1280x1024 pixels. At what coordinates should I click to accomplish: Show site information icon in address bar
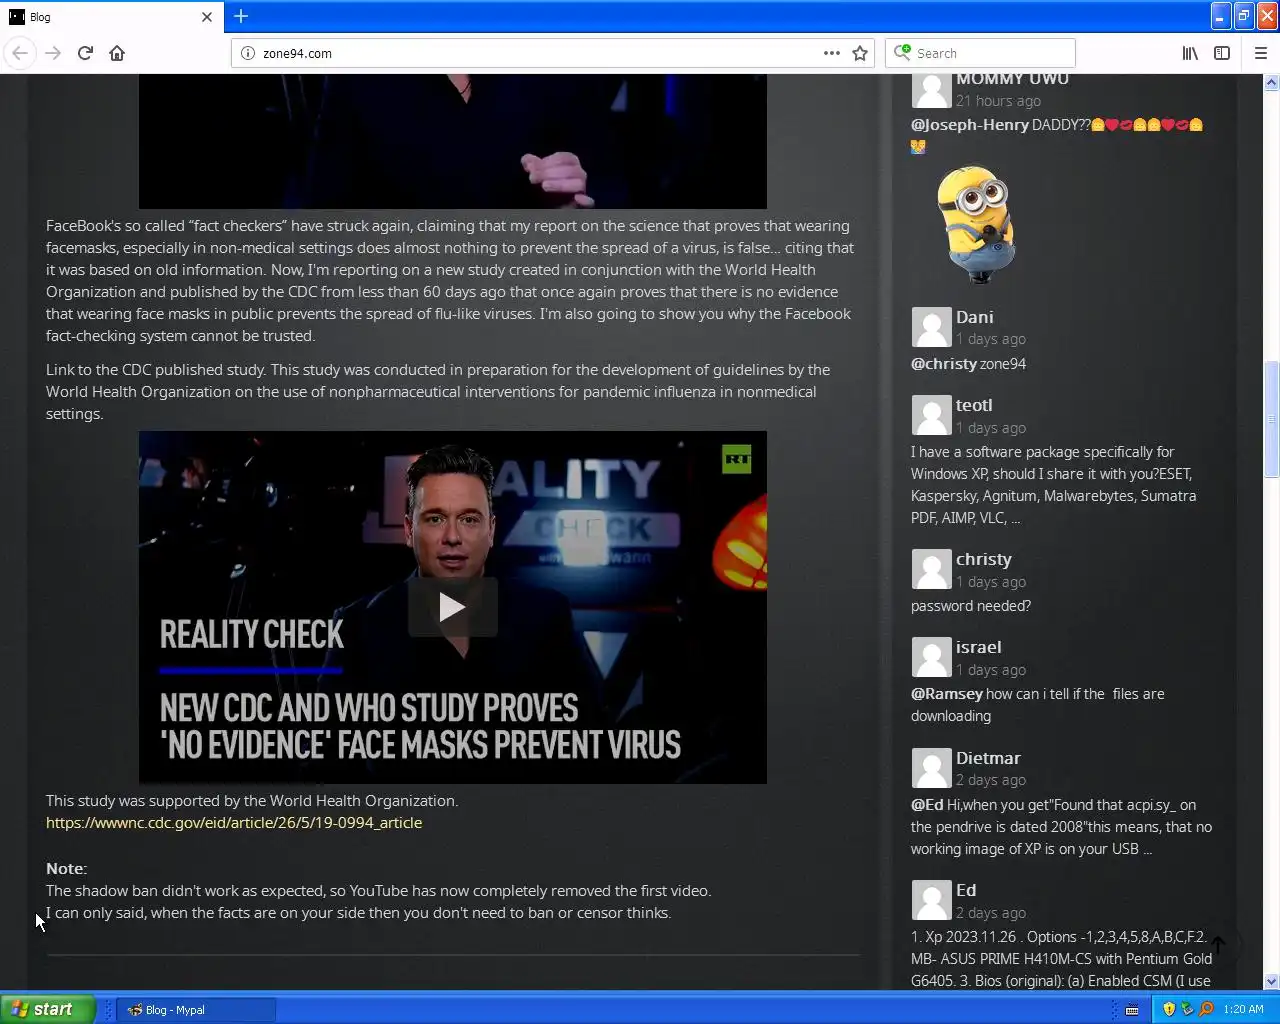(x=248, y=53)
